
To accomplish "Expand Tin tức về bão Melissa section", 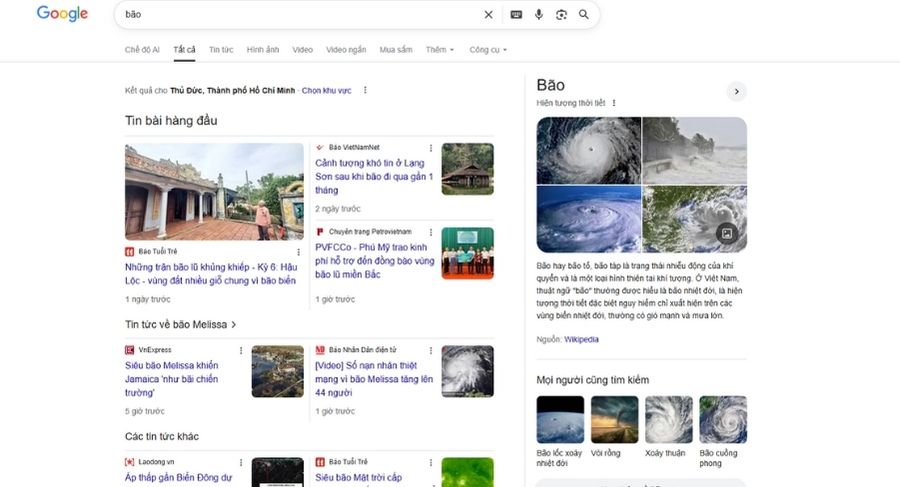I will pos(180,324).
